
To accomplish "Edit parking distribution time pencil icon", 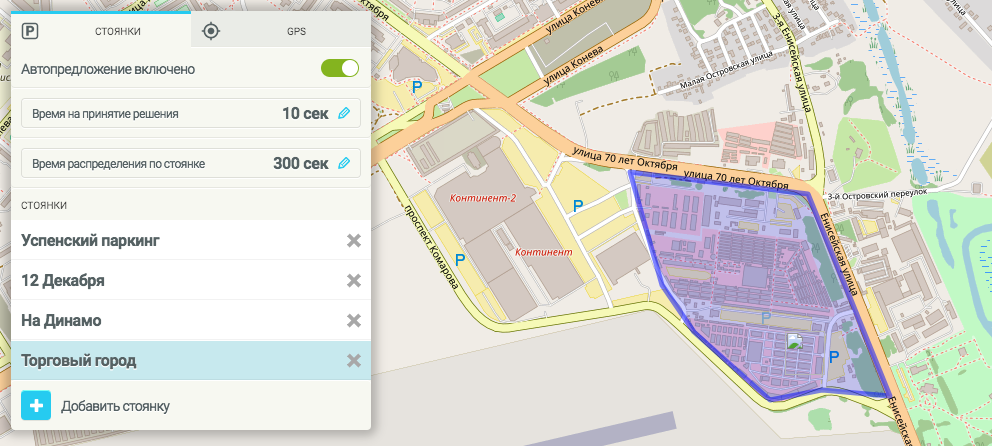I will click(344, 163).
